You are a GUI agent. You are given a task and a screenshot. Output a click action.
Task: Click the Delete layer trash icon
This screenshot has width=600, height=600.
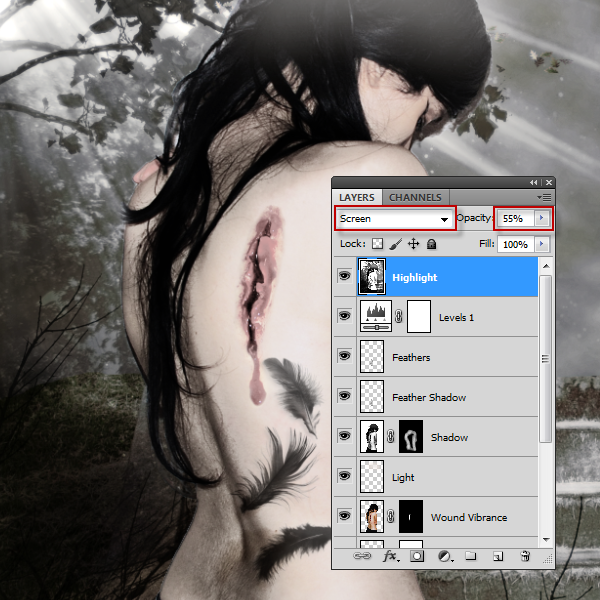(525, 556)
